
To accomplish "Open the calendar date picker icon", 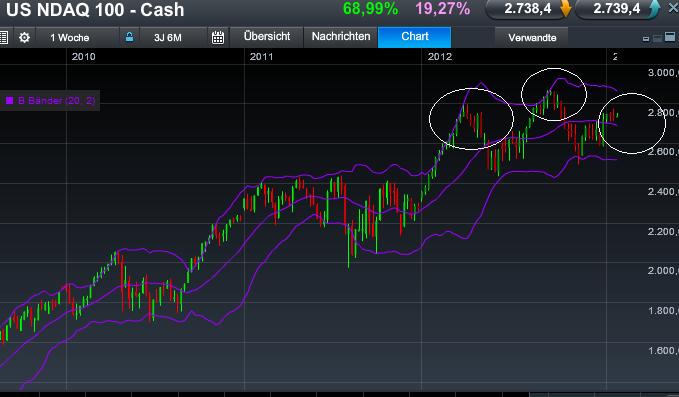I will (218, 38).
